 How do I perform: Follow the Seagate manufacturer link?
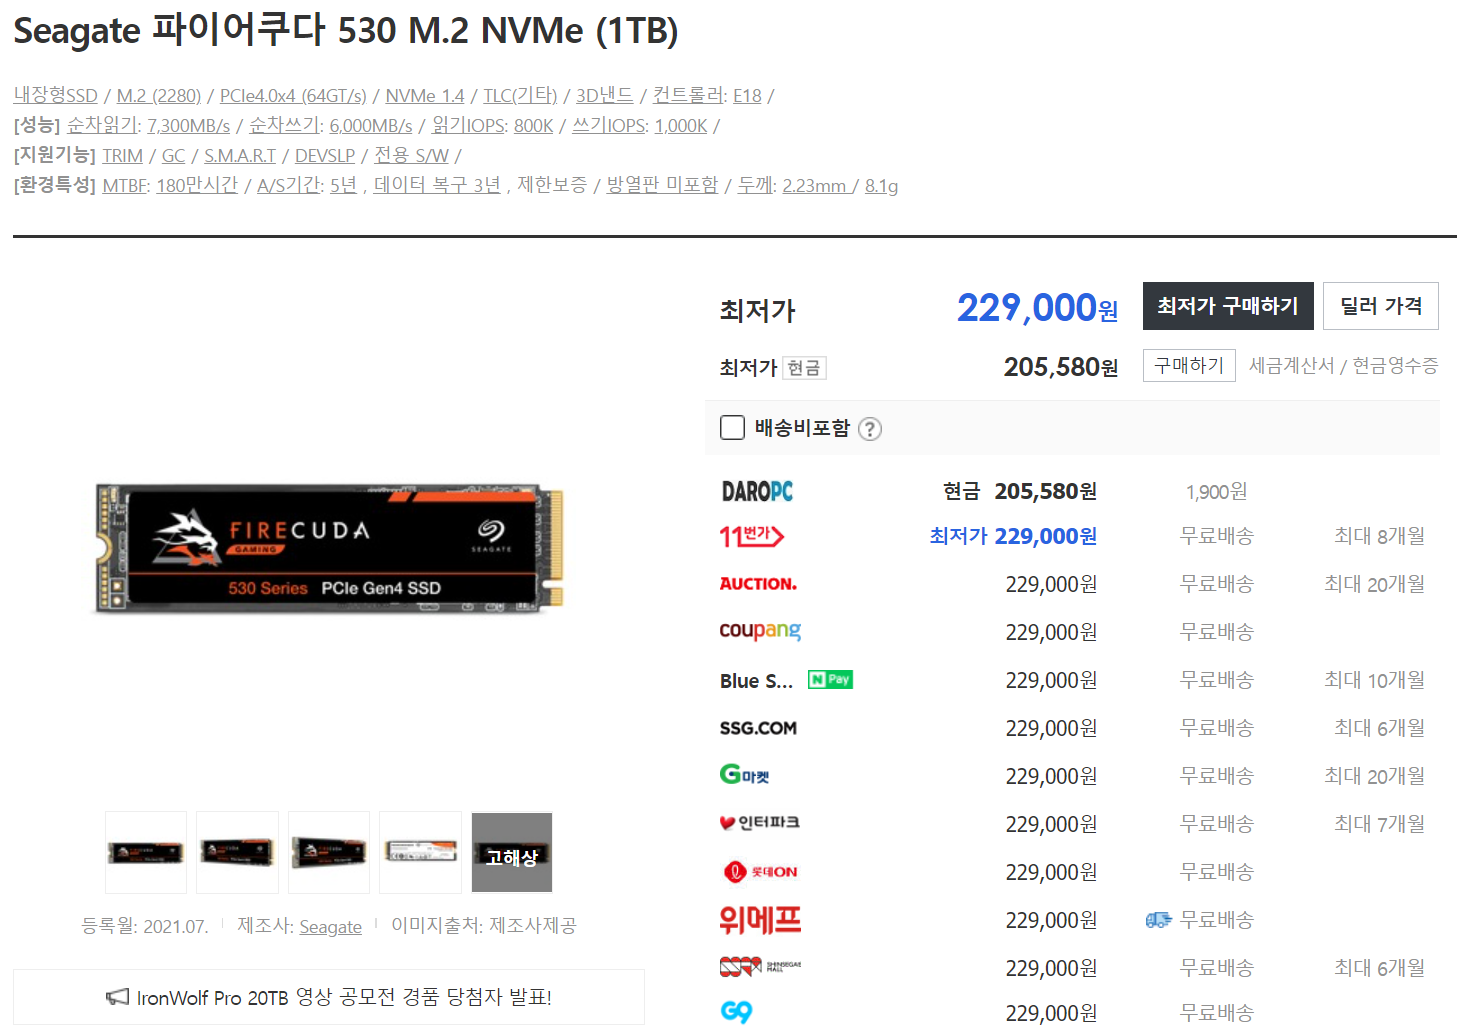coord(330,927)
